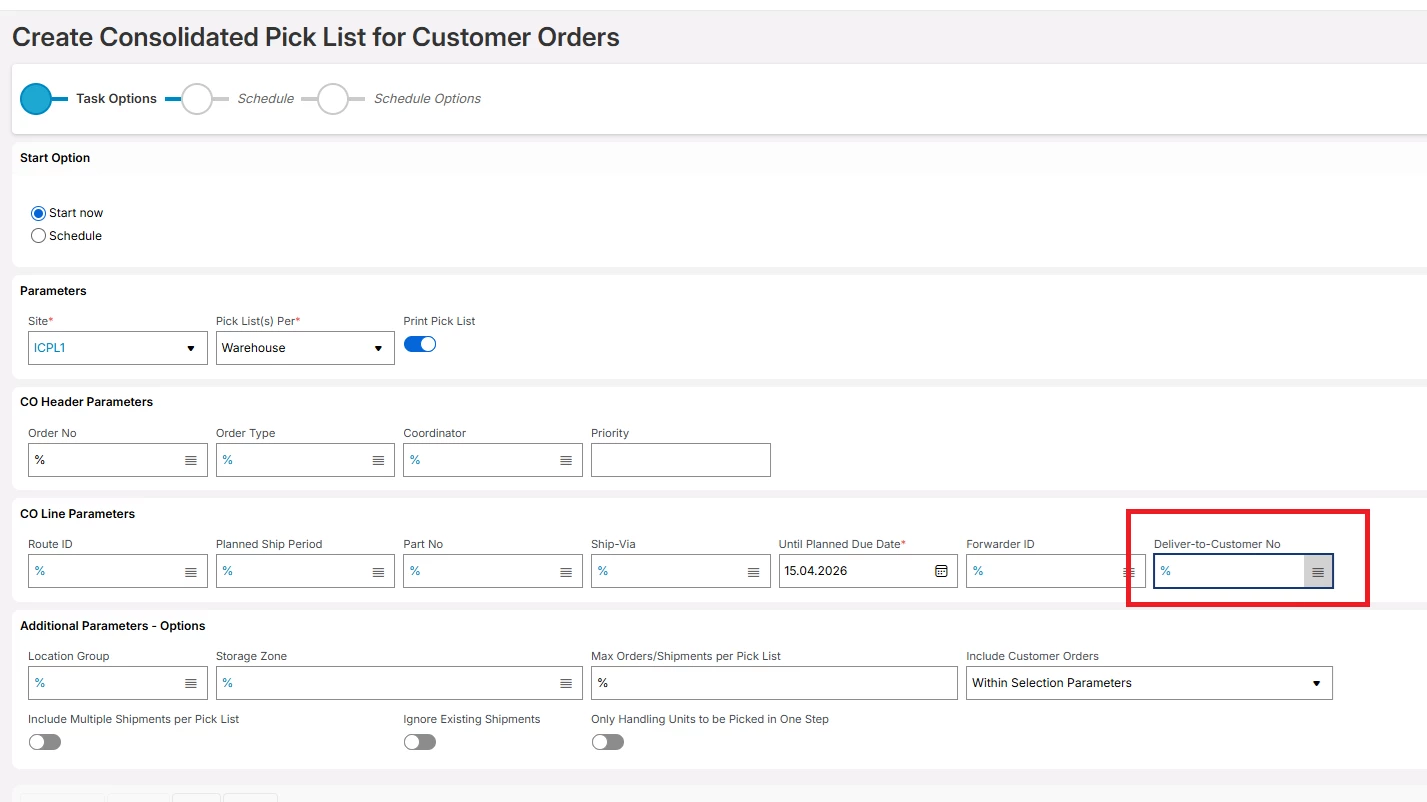
Task: Open the Storage Zone list-of-values icon
Action: [566, 683]
